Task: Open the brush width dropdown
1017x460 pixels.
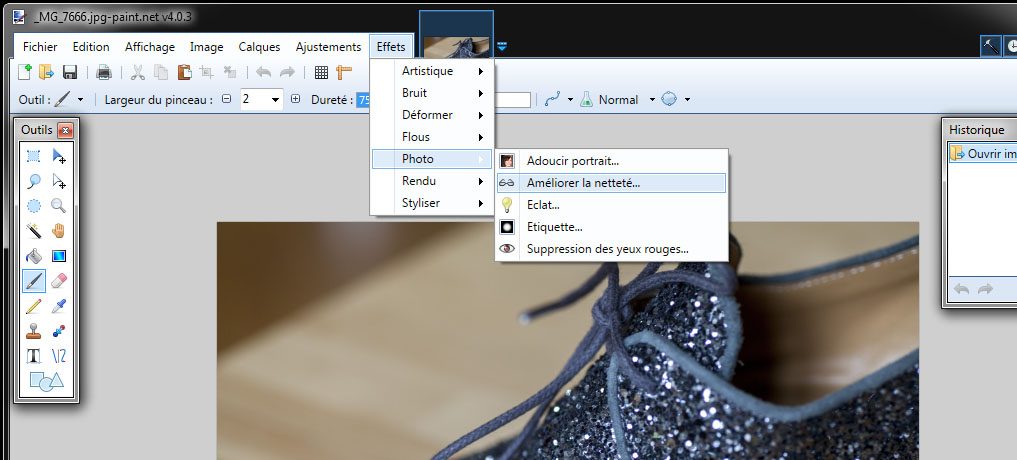Action: pos(275,100)
